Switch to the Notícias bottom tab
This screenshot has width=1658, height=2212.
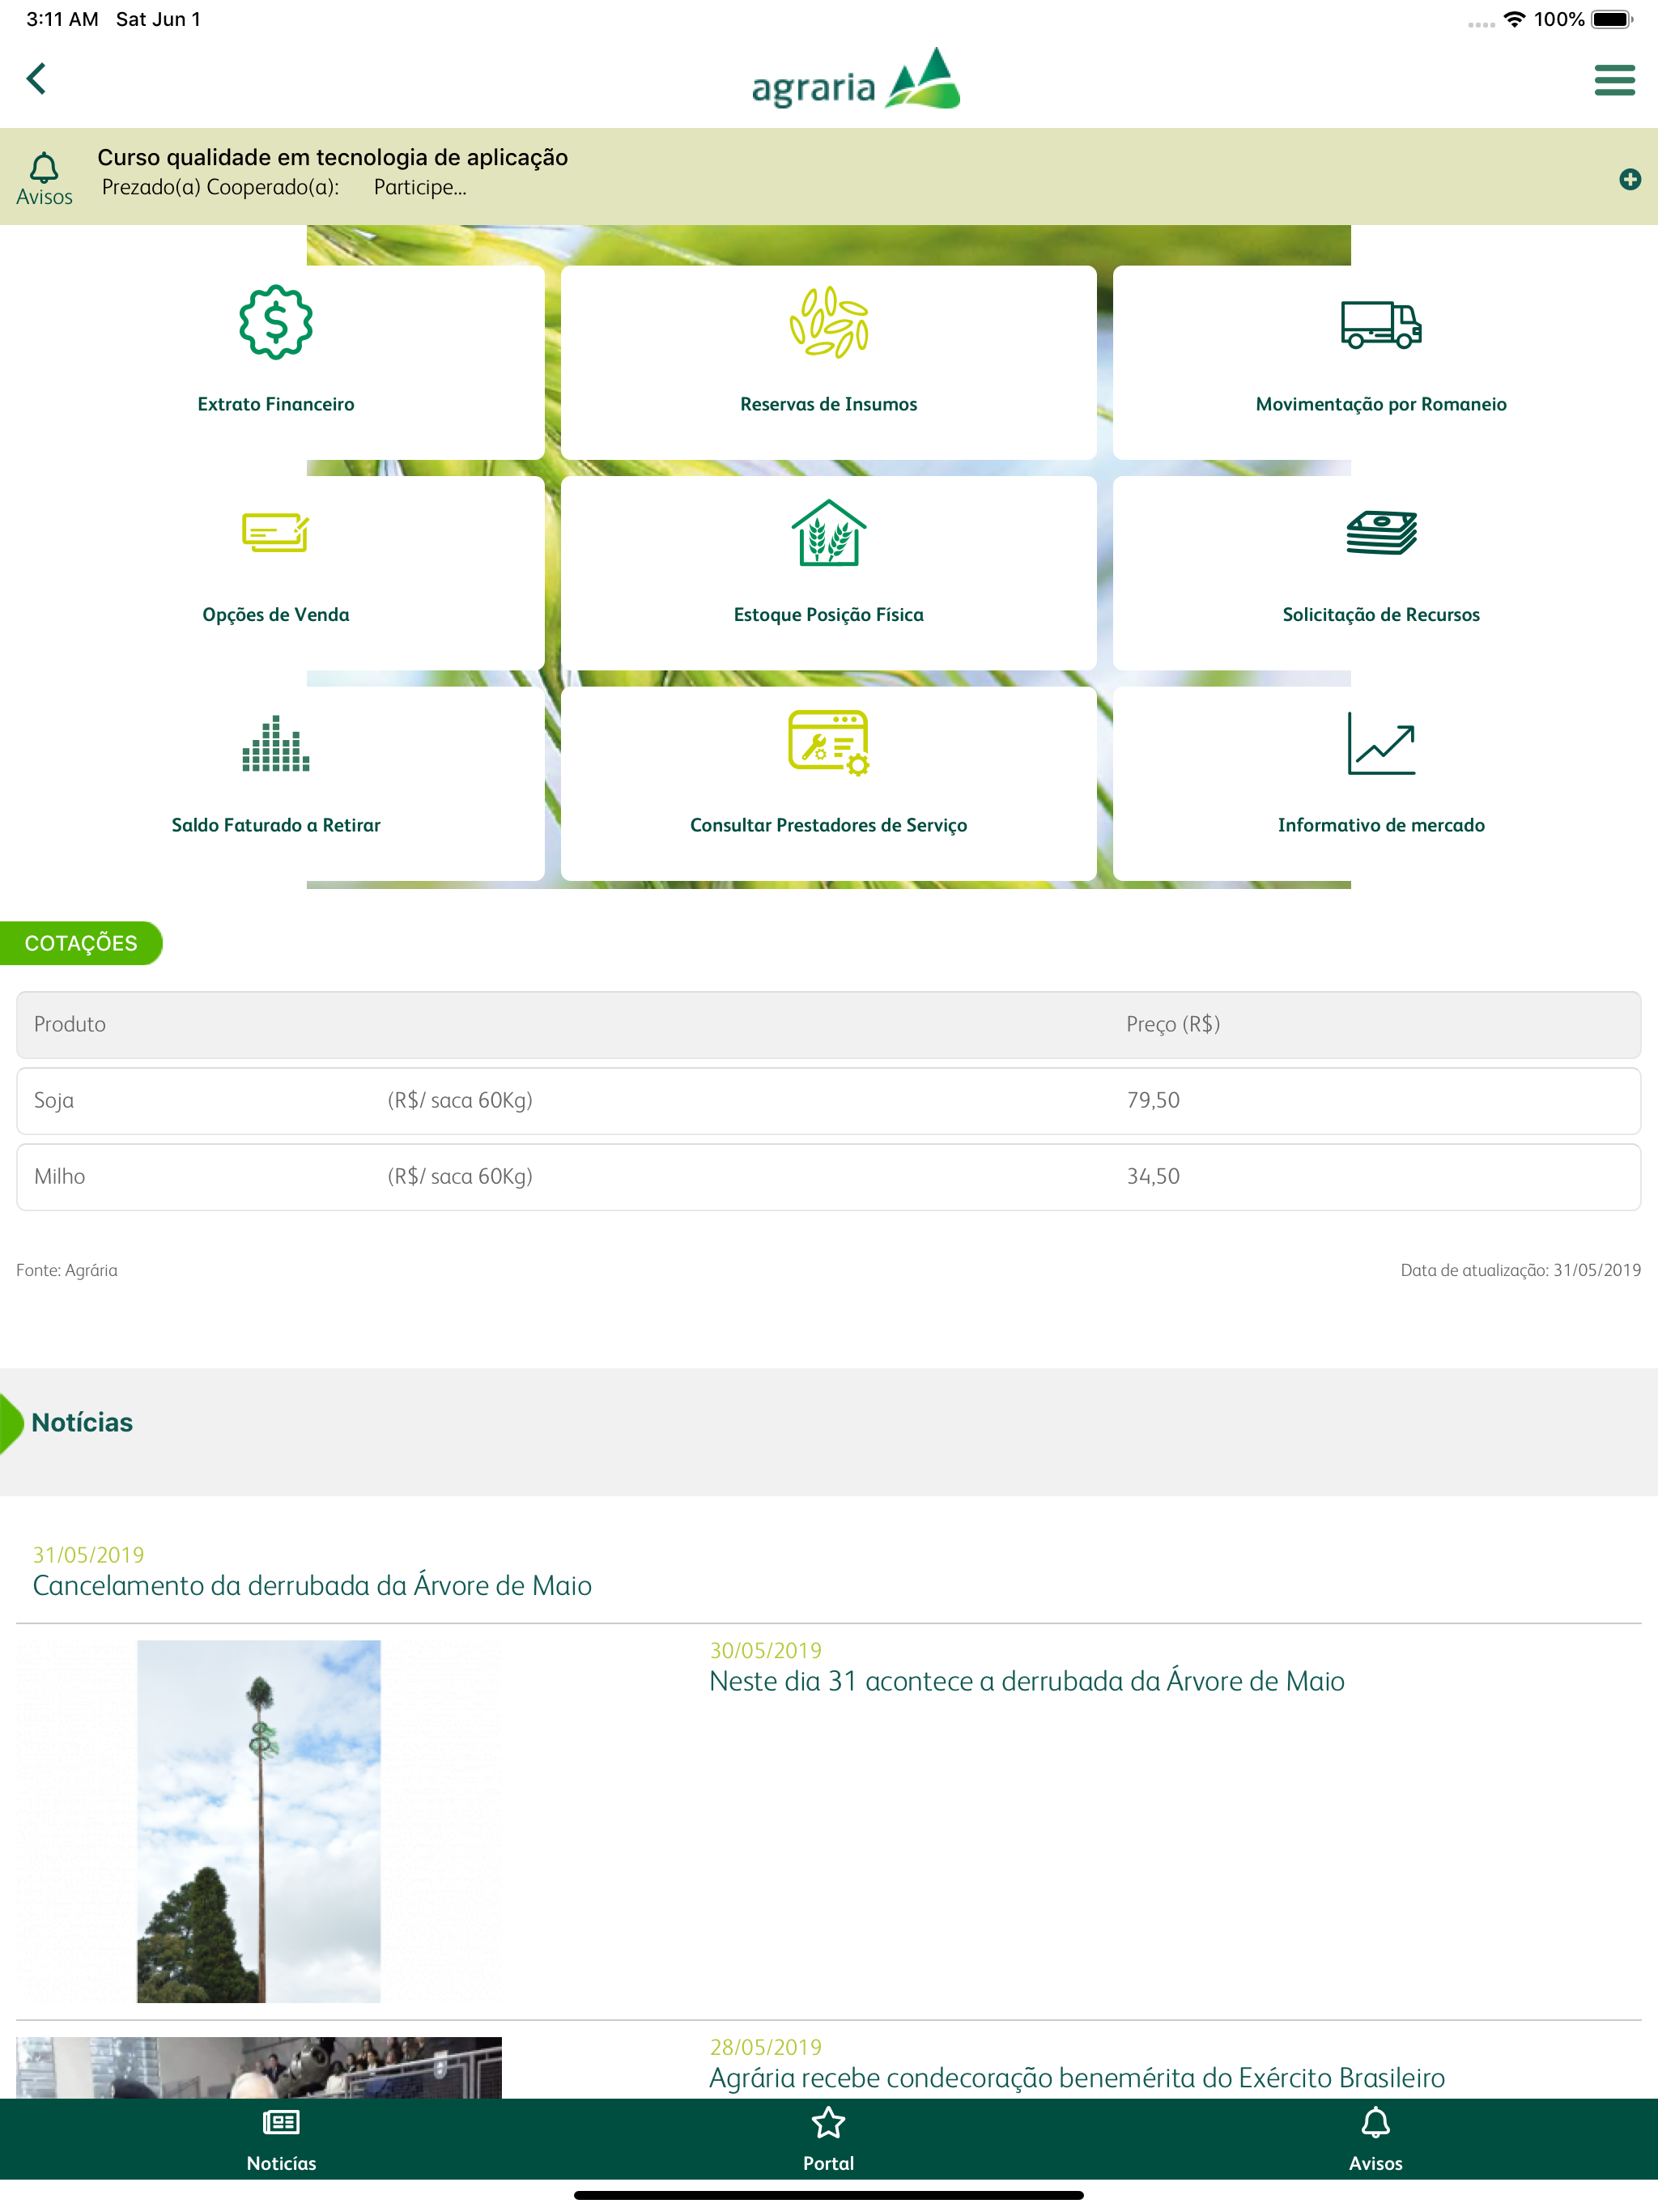click(281, 2140)
